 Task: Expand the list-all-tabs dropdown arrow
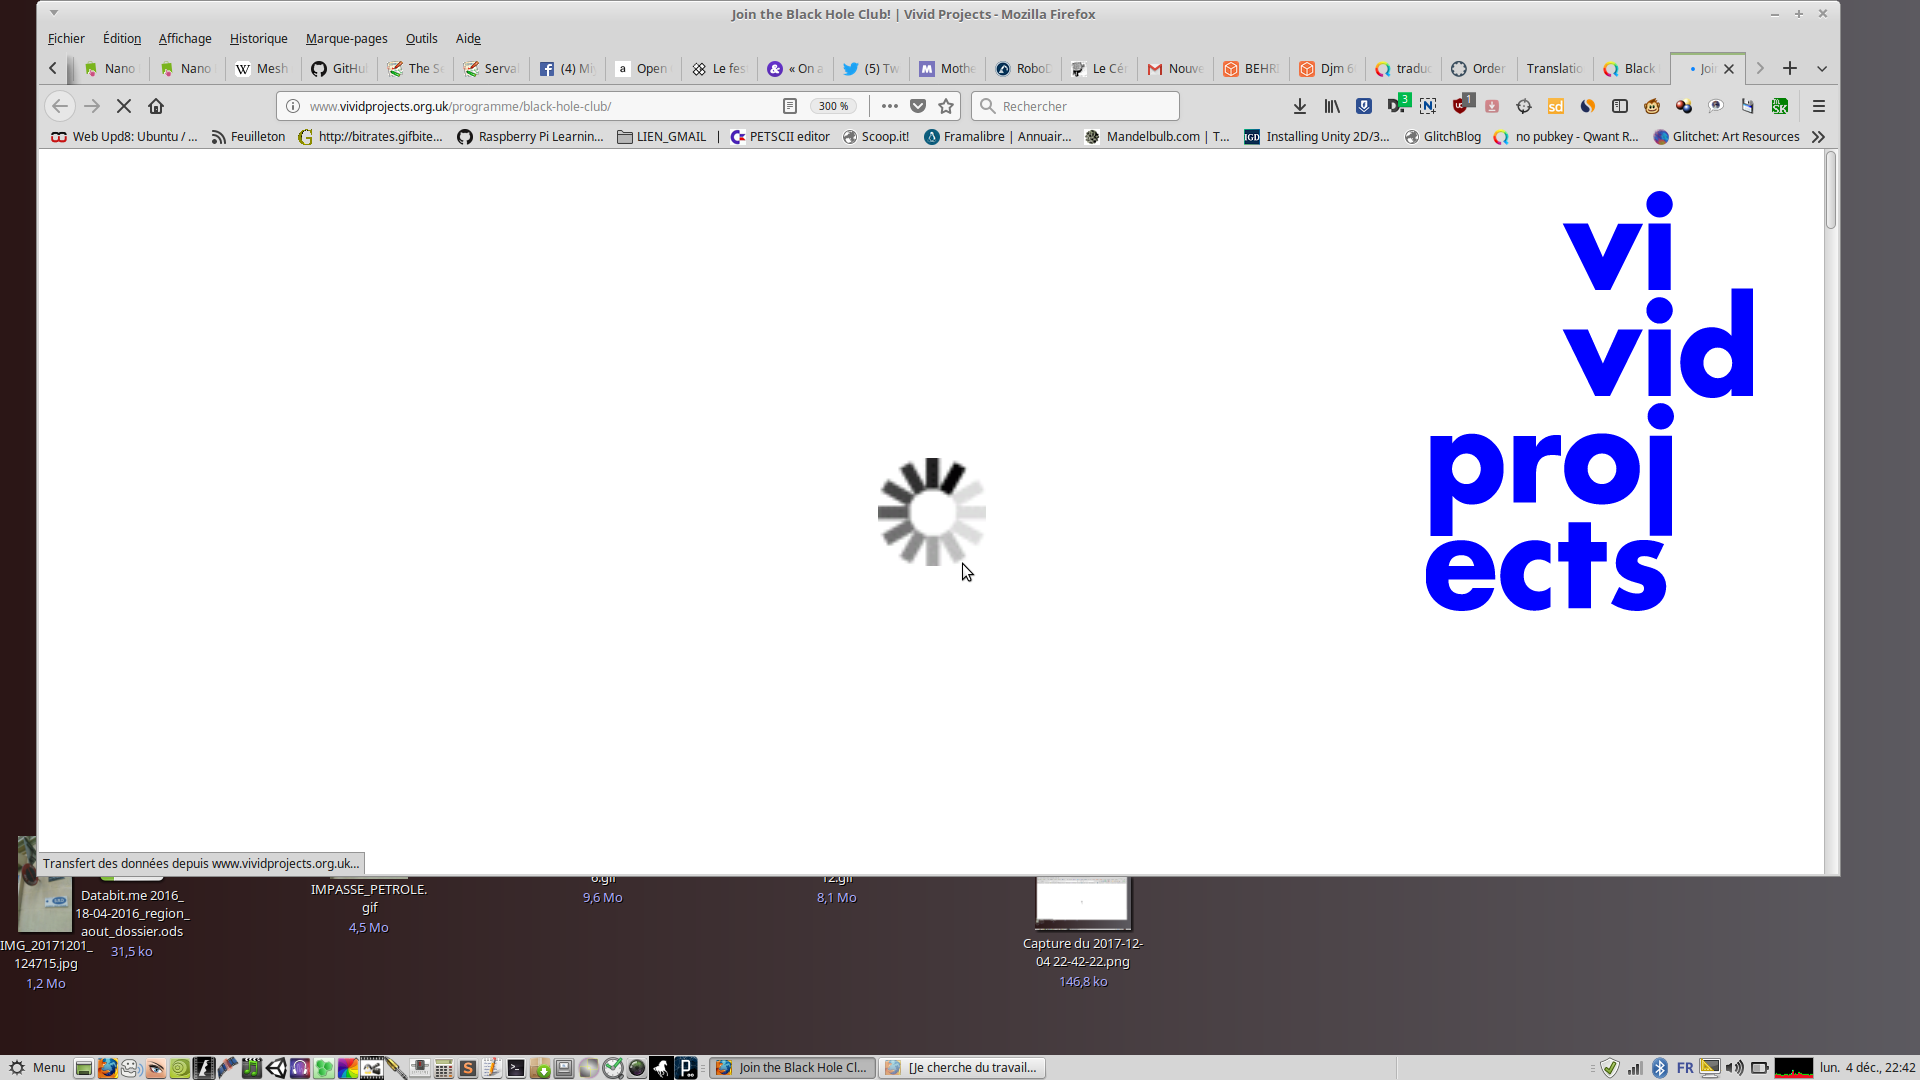click(x=1822, y=69)
